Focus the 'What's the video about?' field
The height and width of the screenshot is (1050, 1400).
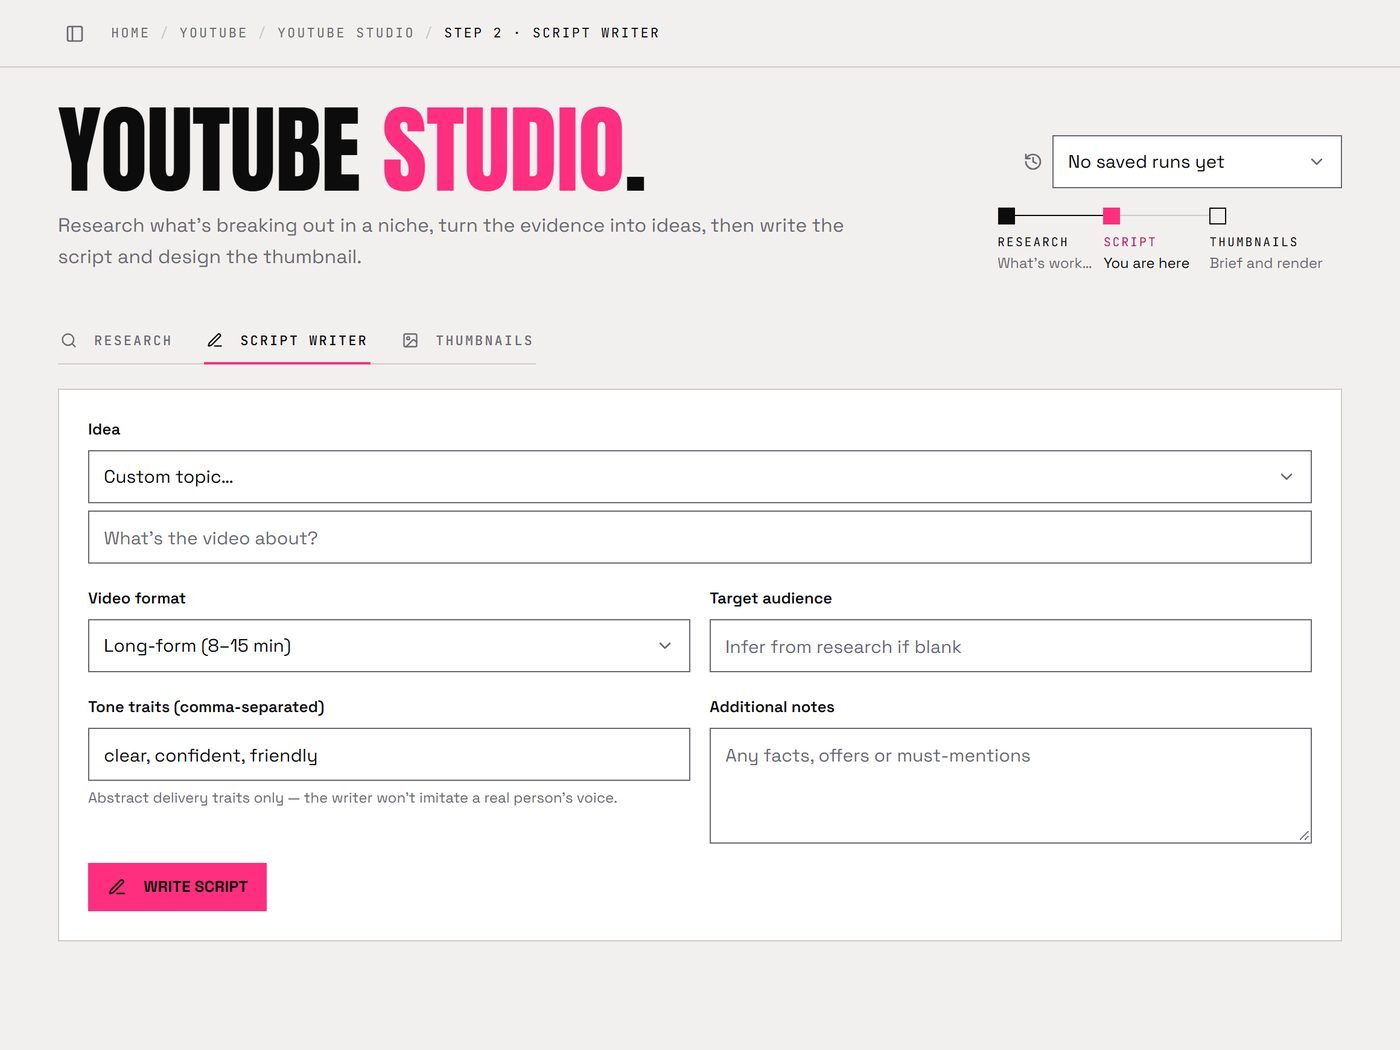coord(700,538)
